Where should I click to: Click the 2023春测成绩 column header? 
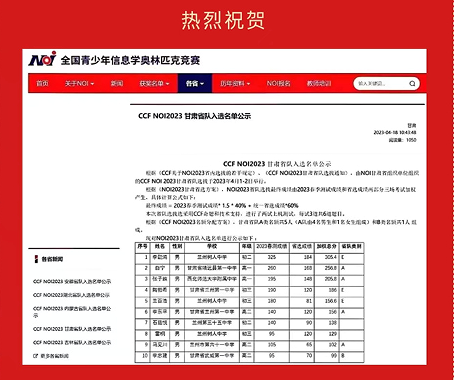pyautogui.click(x=272, y=247)
